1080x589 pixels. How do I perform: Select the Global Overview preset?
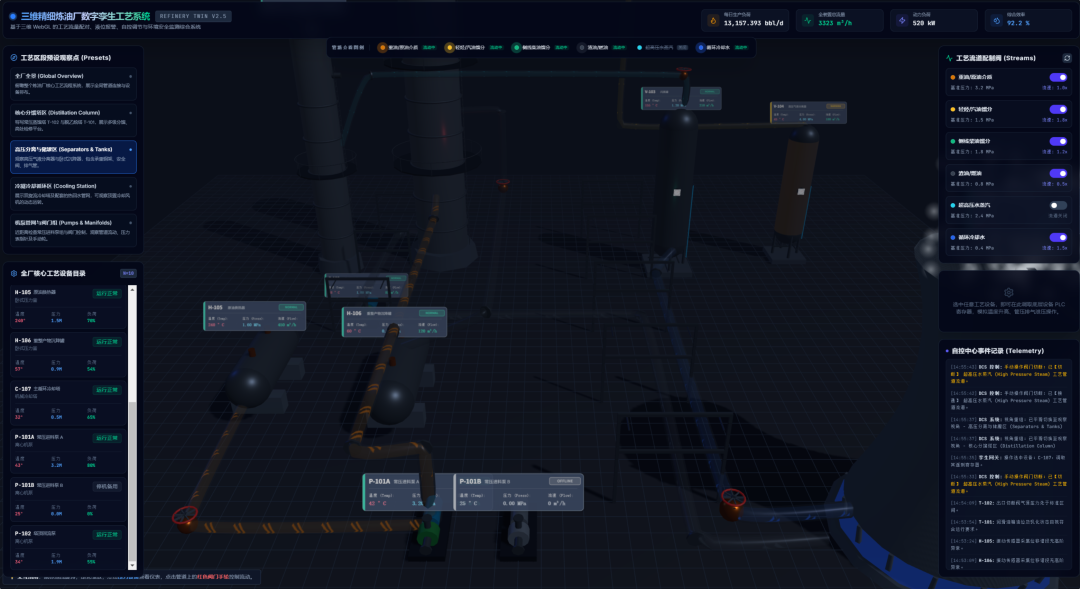point(73,83)
